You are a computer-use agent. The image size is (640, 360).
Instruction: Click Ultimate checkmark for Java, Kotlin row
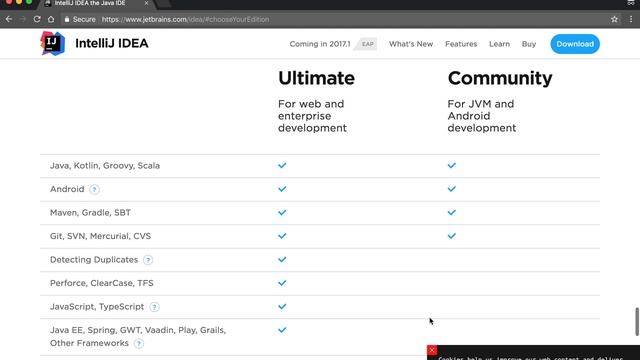[x=282, y=165]
